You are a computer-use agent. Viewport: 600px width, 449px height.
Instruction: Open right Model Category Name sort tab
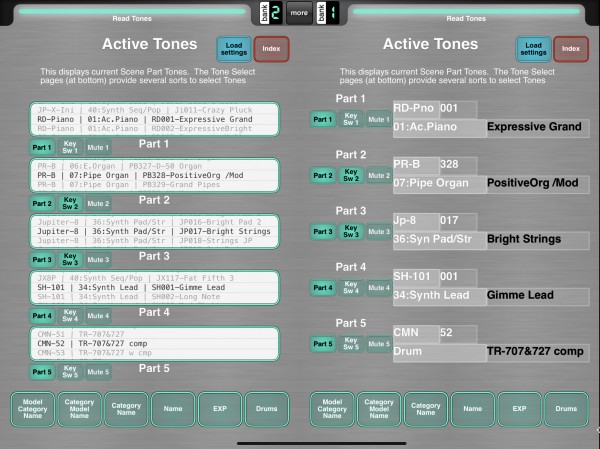tap(332, 409)
